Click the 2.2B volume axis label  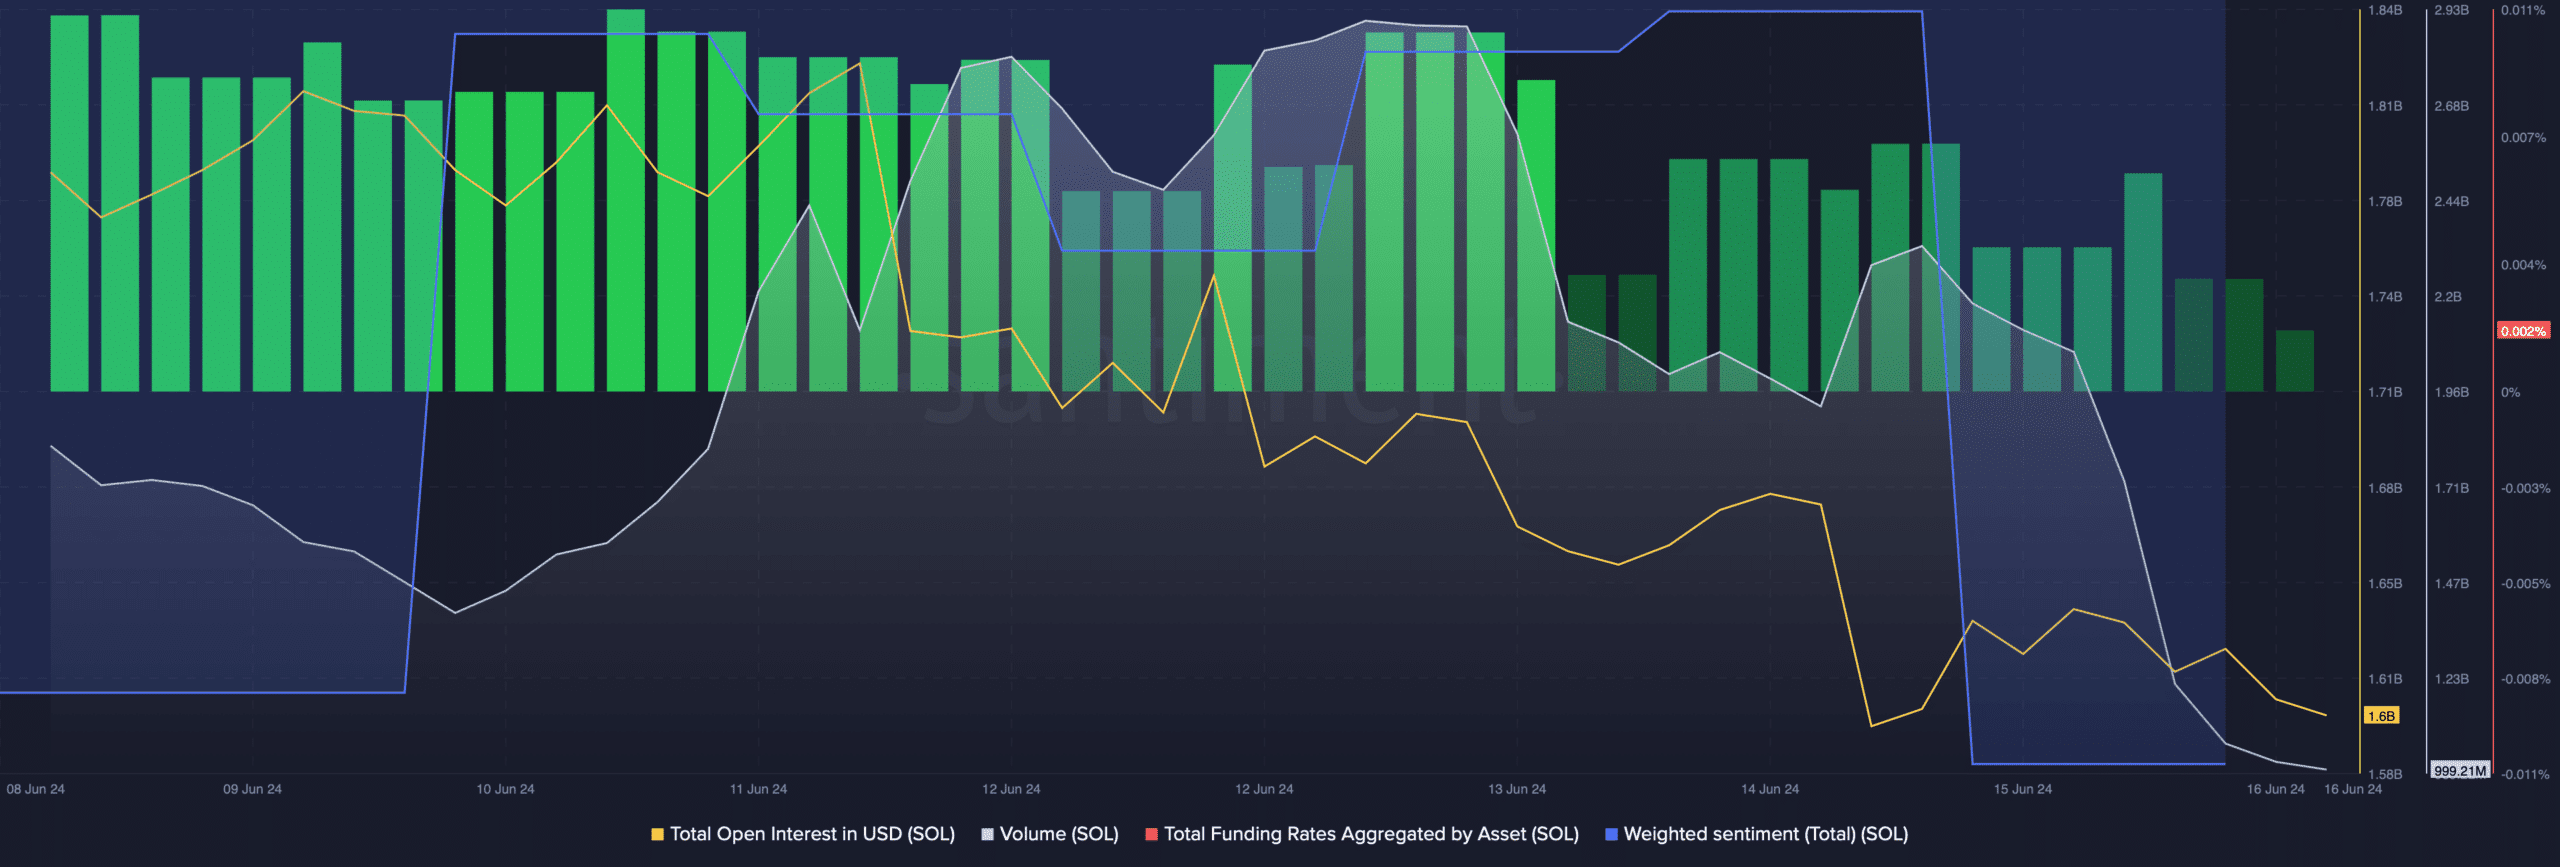pos(2448,297)
